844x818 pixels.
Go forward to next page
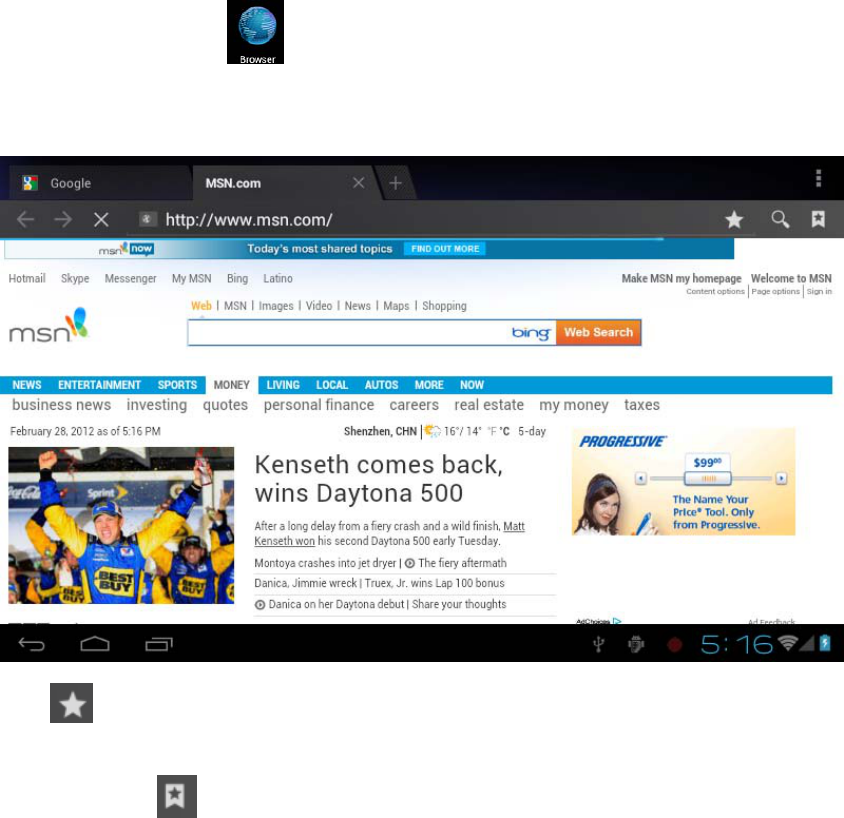click(x=63, y=219)
